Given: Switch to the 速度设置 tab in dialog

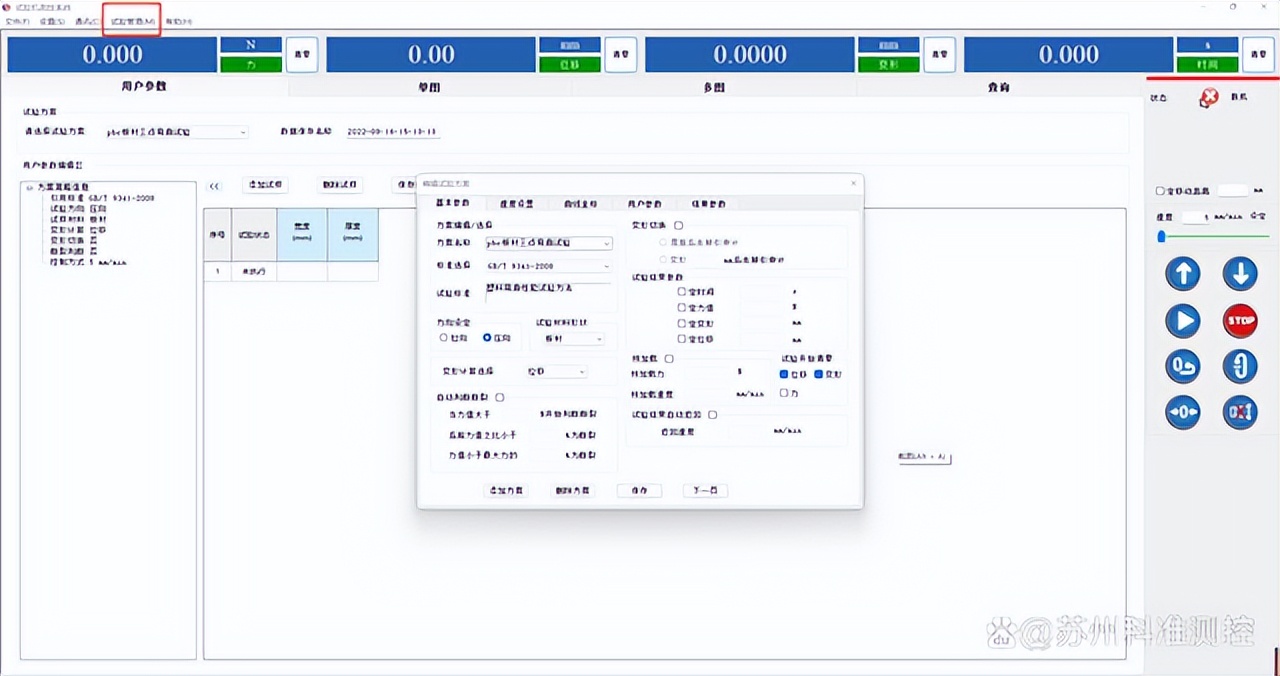Looking at the screenshot, I should 516,203.
